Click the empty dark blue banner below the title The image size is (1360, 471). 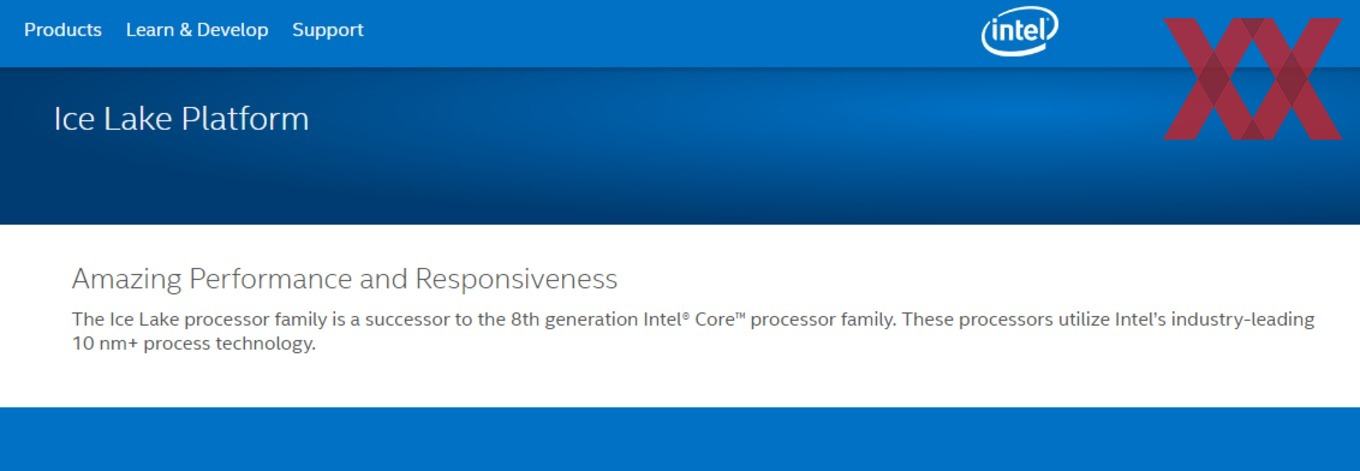click(680, 185)
